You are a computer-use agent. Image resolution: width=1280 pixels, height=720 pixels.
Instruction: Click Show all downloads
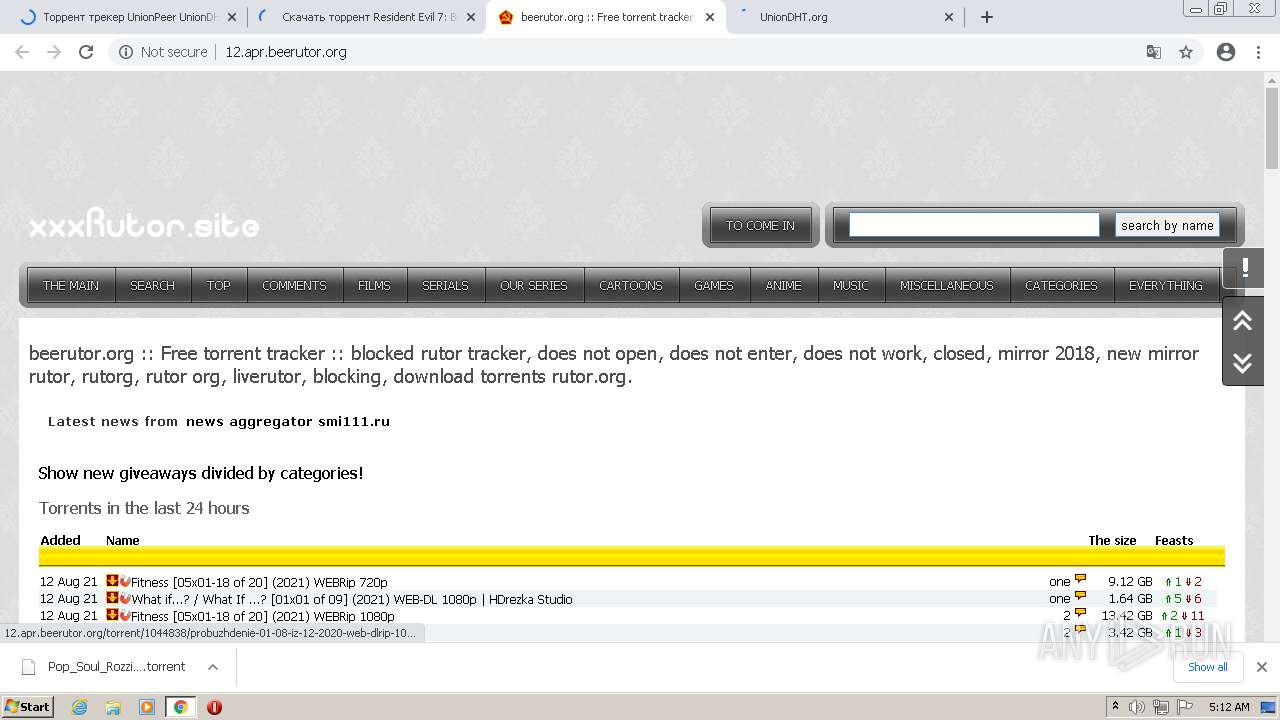(x=1208, y=667)
